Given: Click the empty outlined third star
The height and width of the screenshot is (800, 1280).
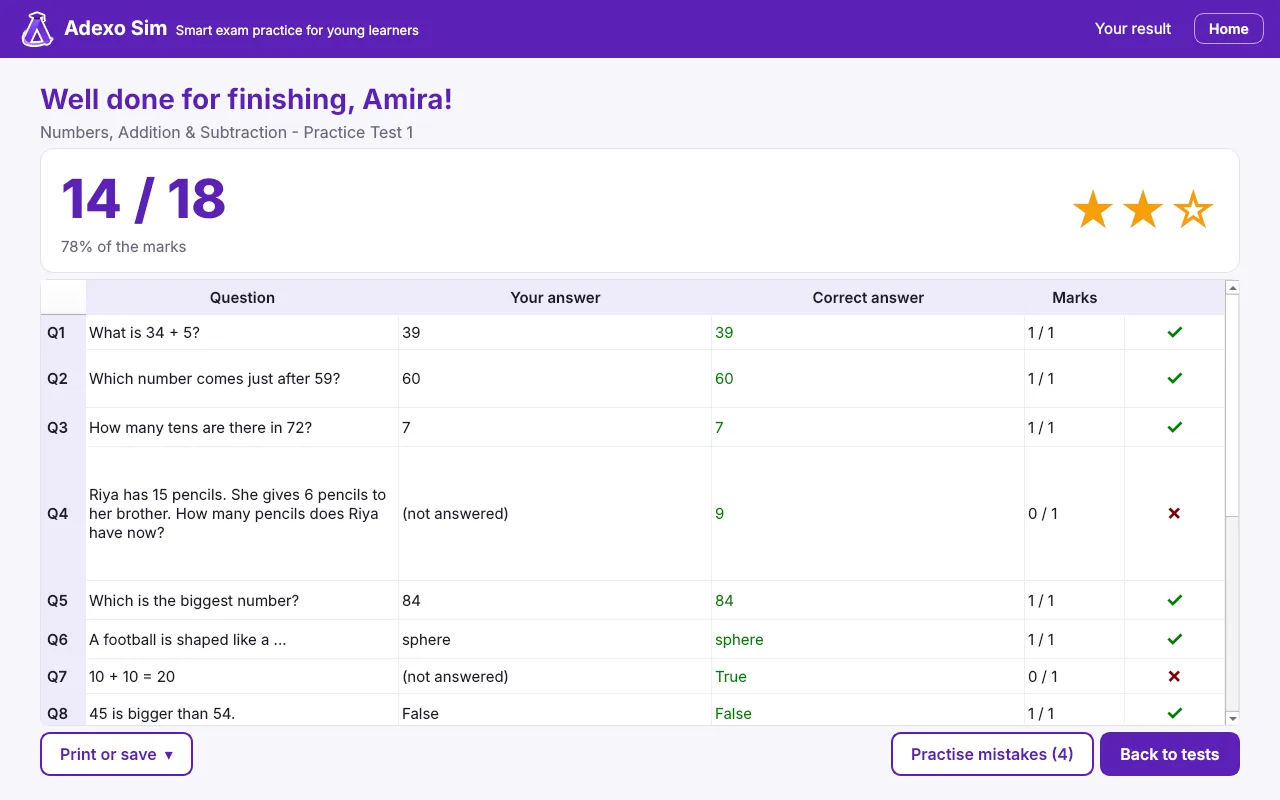Looking at the screenshot, I should pos(1193,210).
